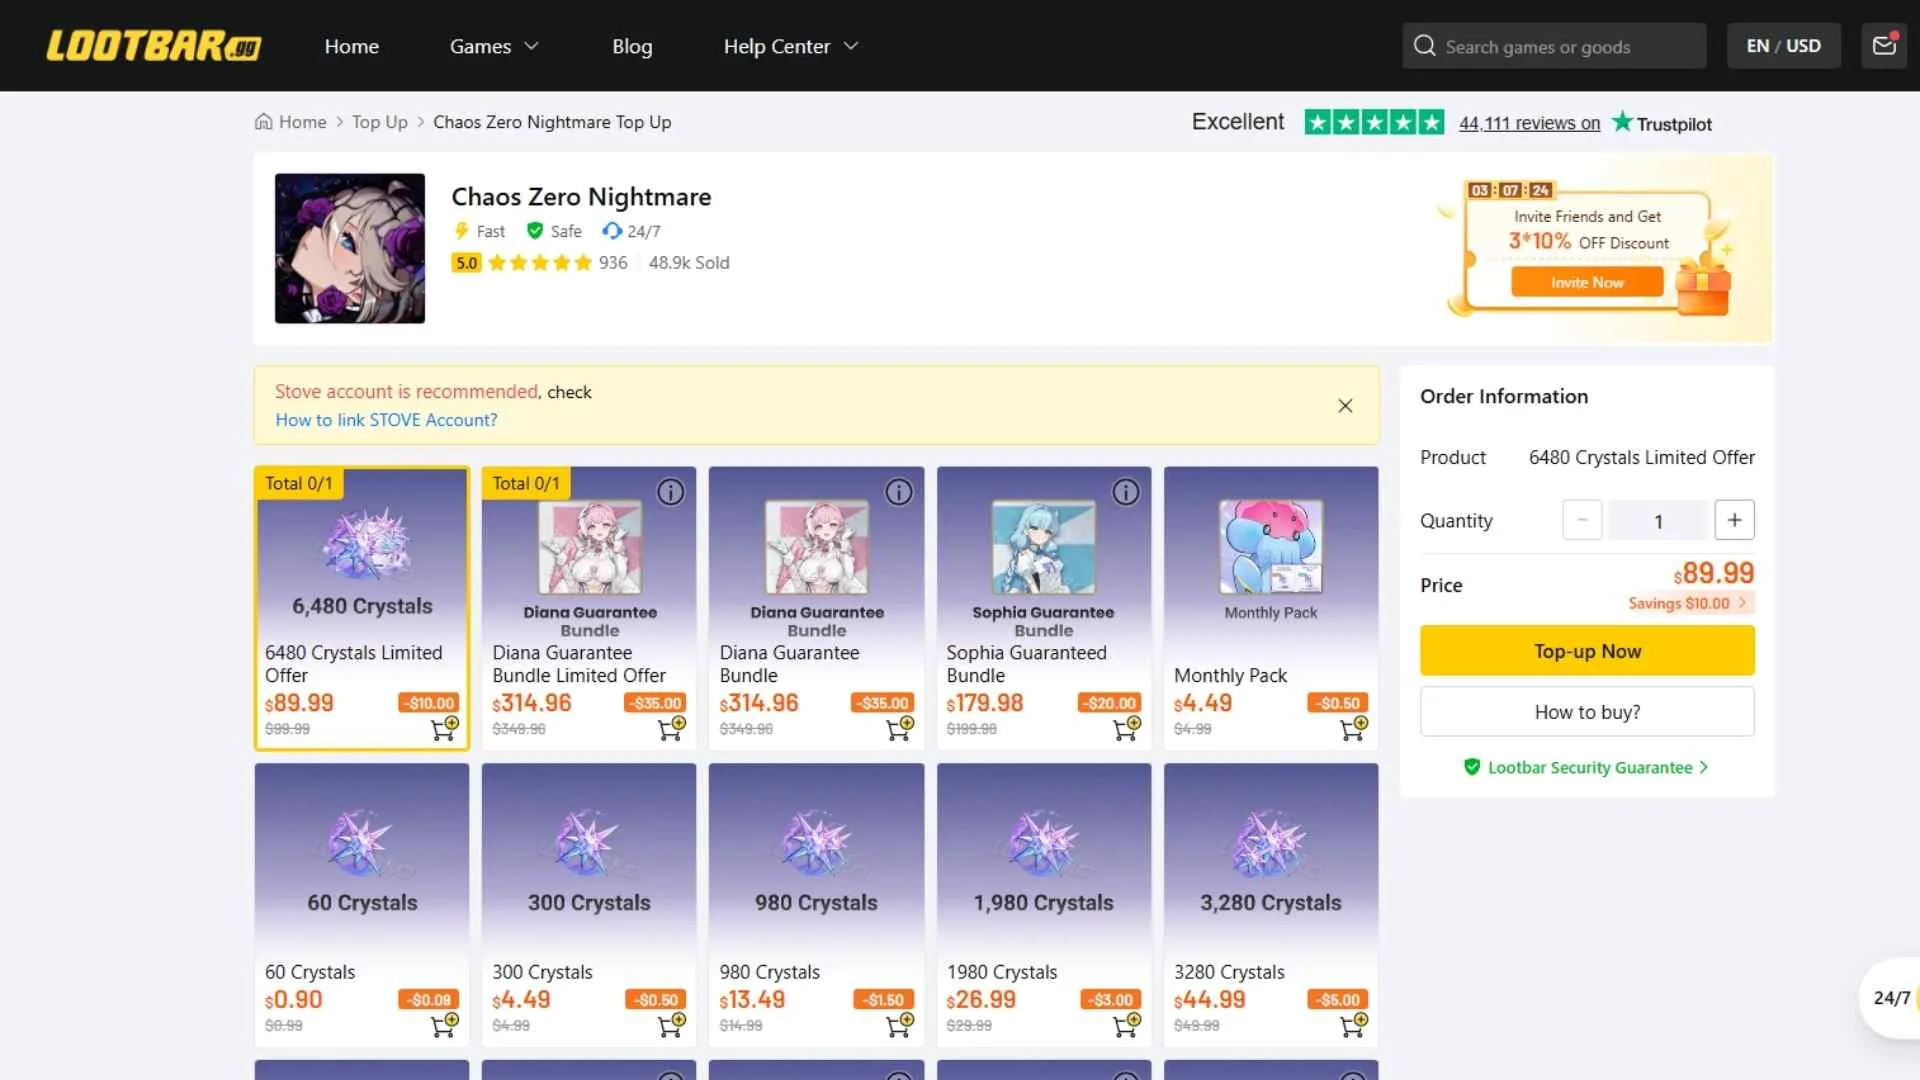View info icon for Sophia Guaranteed Bundle
The image size is (1920, 1080).
point(1125,492)
